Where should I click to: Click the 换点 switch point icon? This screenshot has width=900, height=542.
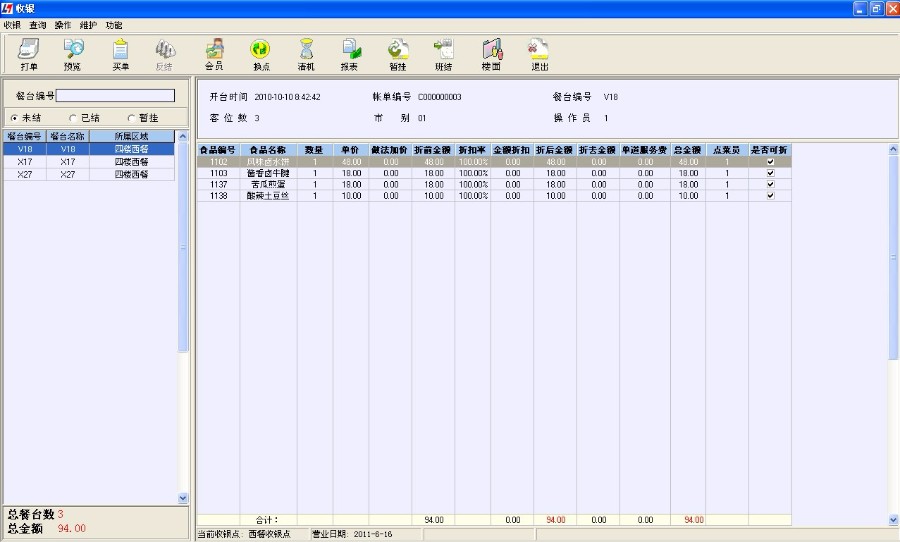(261, 55)
